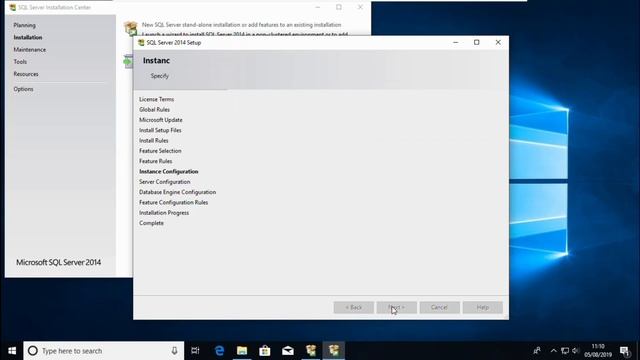This screenshot has width=640, height=360.
Task: Click the Install Rules step
Action: point(153,140)
